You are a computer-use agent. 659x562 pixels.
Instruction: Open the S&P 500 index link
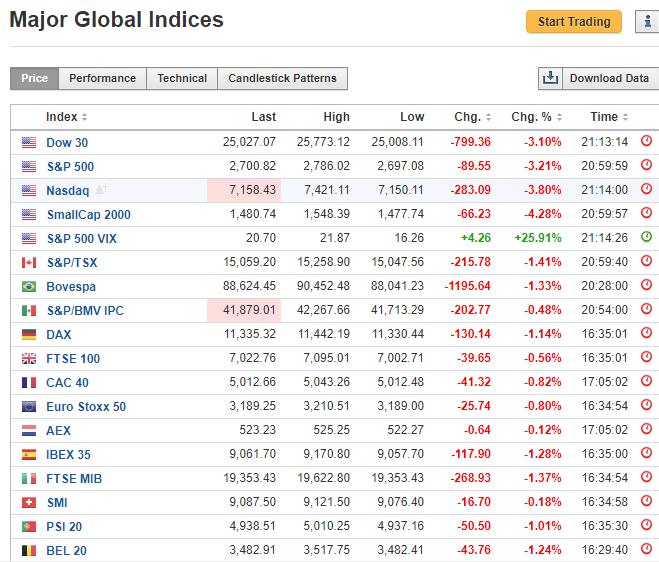pyautogui.click(x=70, y=166)
